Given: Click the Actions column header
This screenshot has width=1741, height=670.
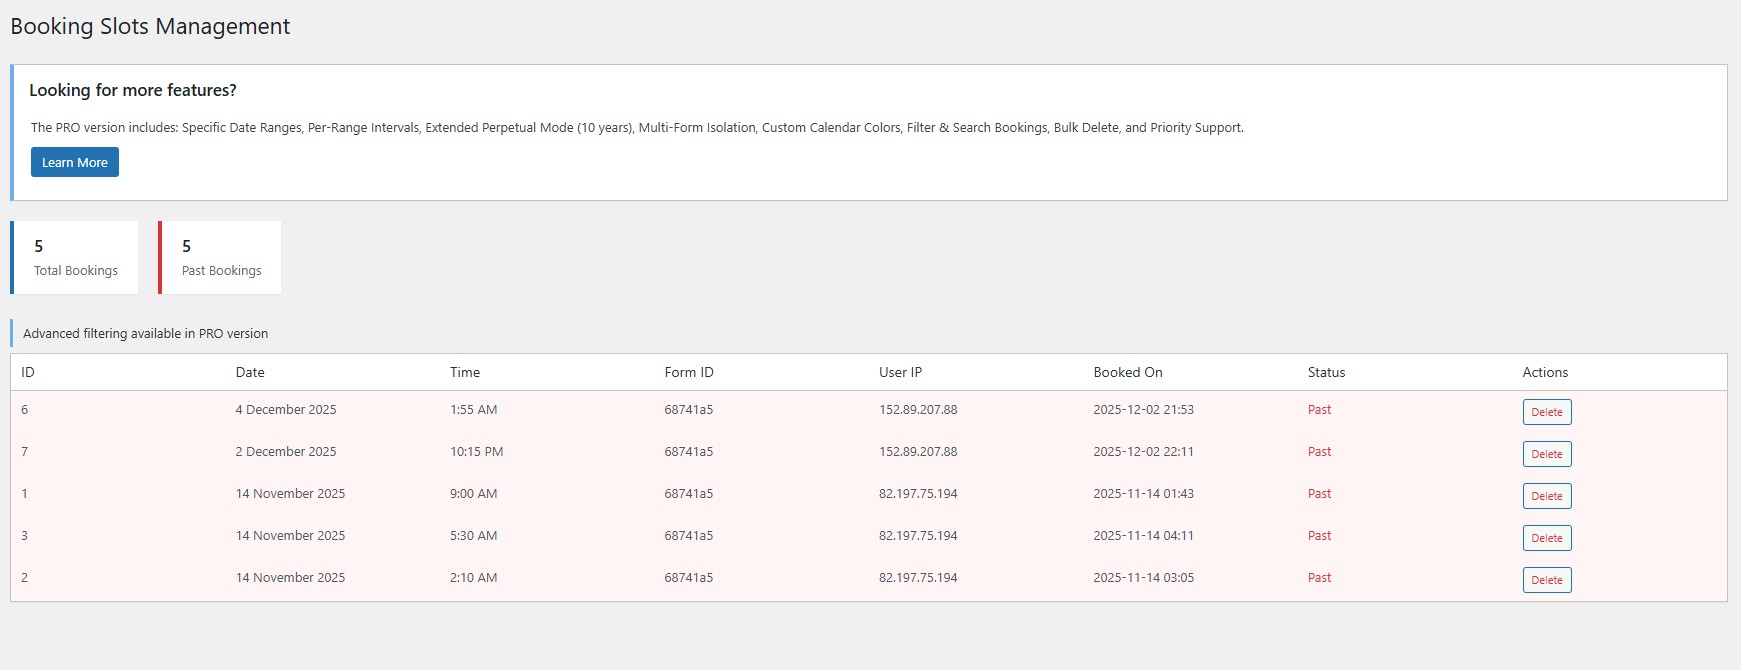Looking at the screenshot, I should (1545, 372).
